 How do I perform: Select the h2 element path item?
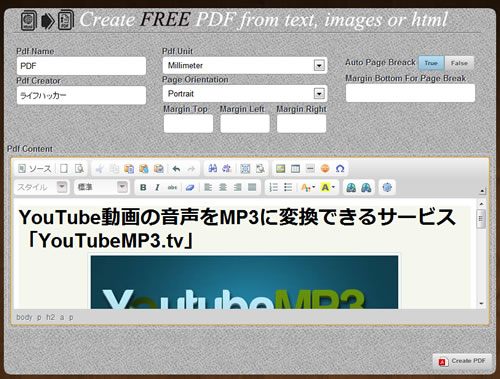[50, 317]
